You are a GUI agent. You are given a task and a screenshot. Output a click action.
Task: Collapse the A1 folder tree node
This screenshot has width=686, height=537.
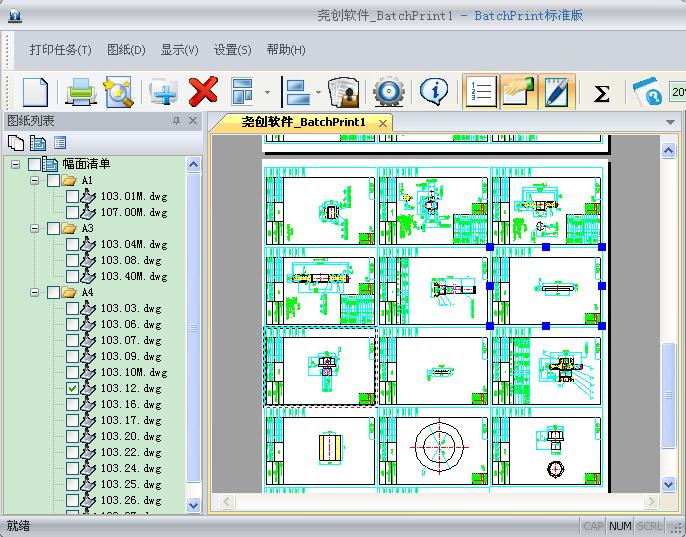click(x=35, y=181)
